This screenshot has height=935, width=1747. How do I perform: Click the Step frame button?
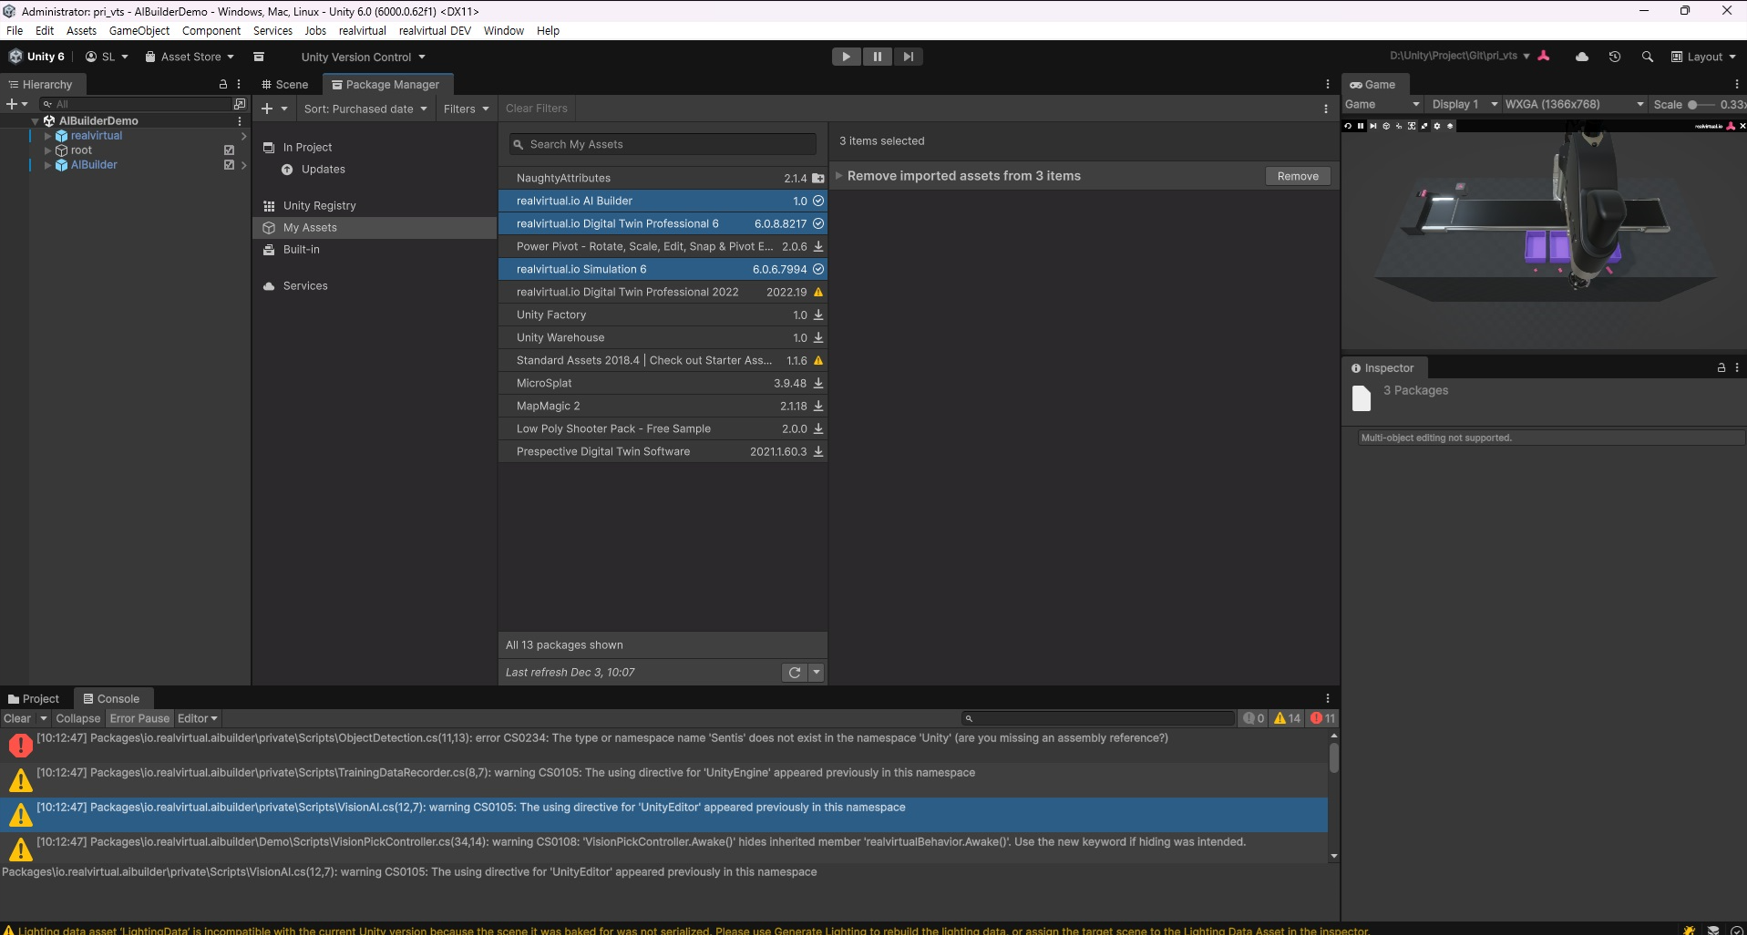coord(908,57)
